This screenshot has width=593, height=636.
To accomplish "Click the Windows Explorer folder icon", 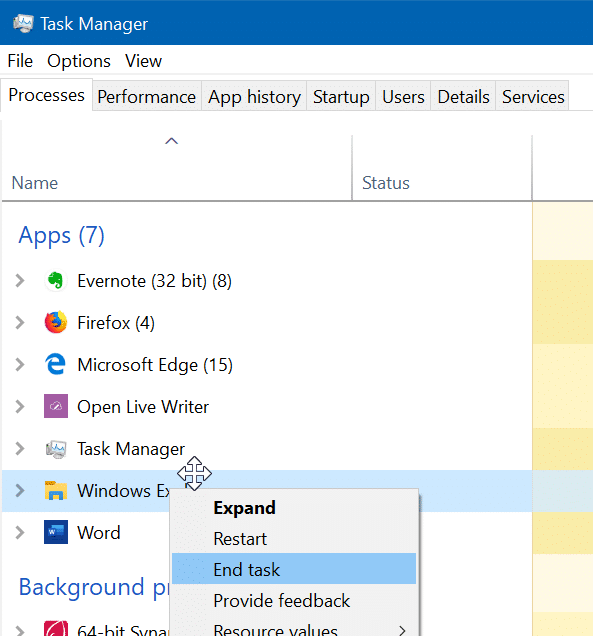I will point(56,491).
